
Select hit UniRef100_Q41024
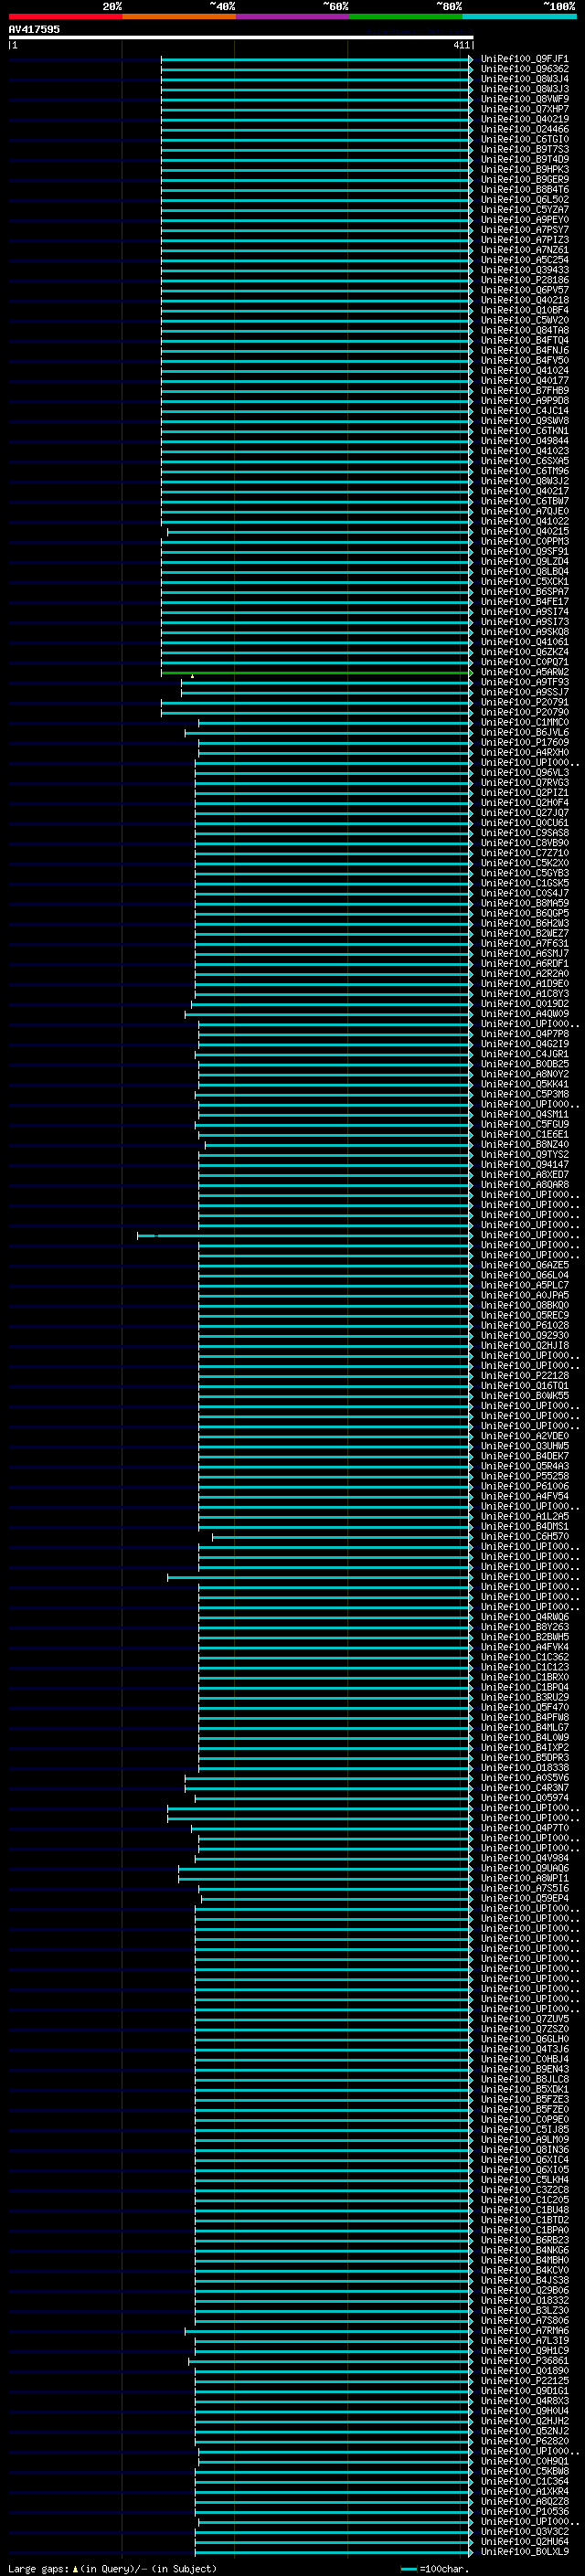pyautogui.click(x=525, y=370)
